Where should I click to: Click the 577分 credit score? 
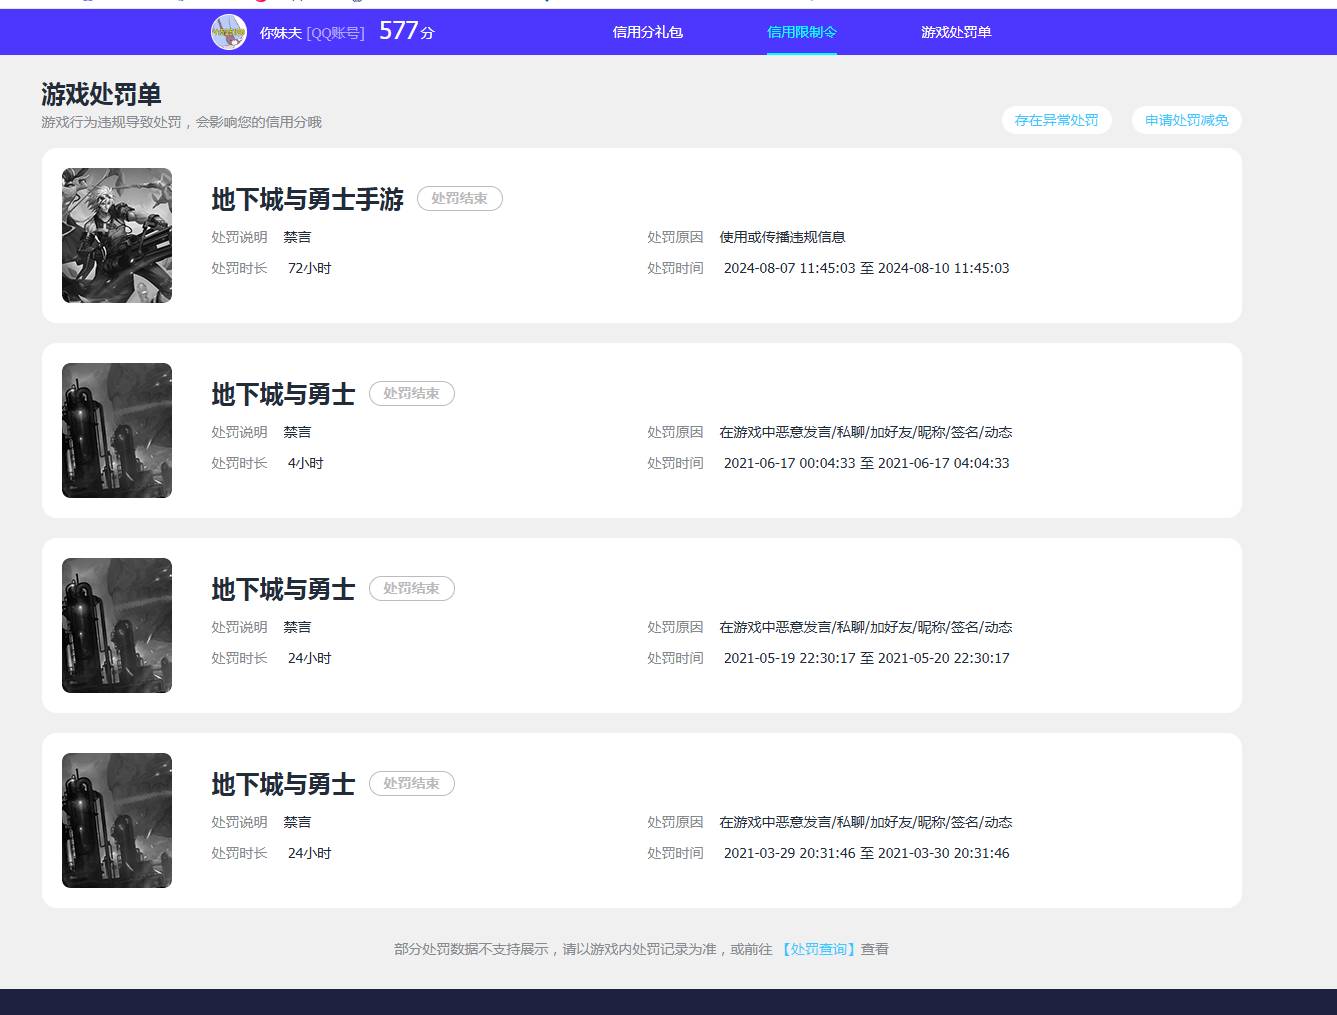click(406, 31)
